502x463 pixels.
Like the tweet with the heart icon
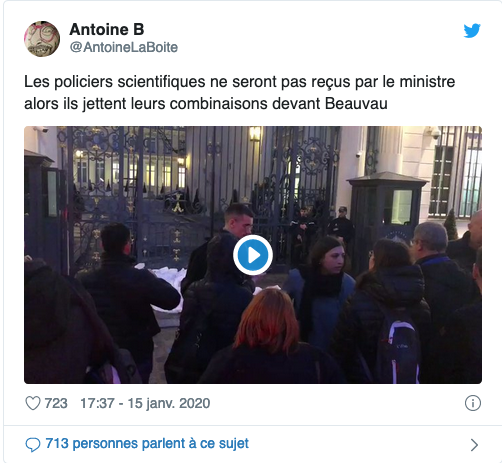pyautogui.click(x=33, y=403)
